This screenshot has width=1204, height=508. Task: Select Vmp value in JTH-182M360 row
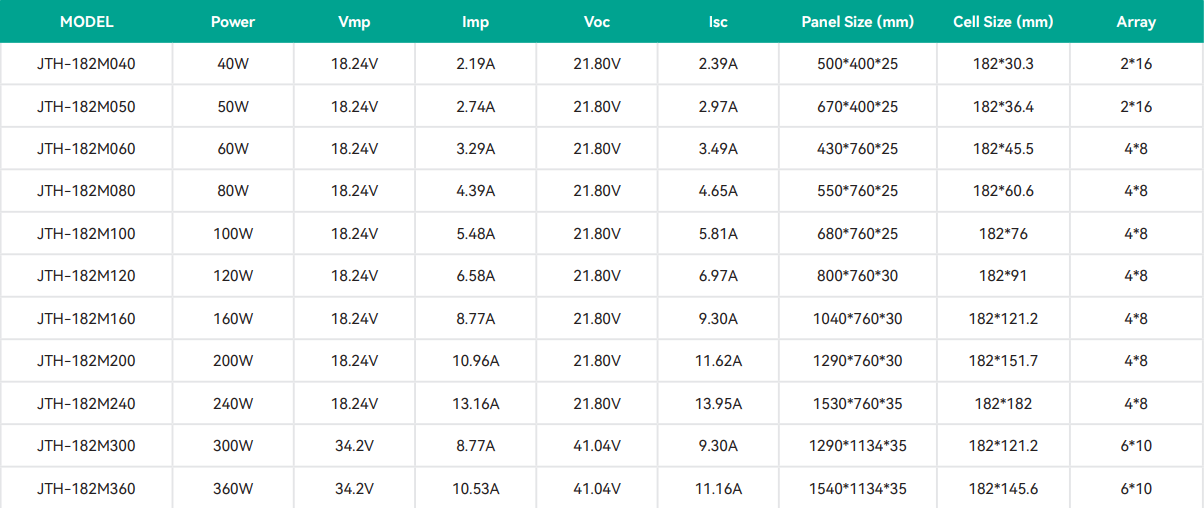(x=354, y=489)
